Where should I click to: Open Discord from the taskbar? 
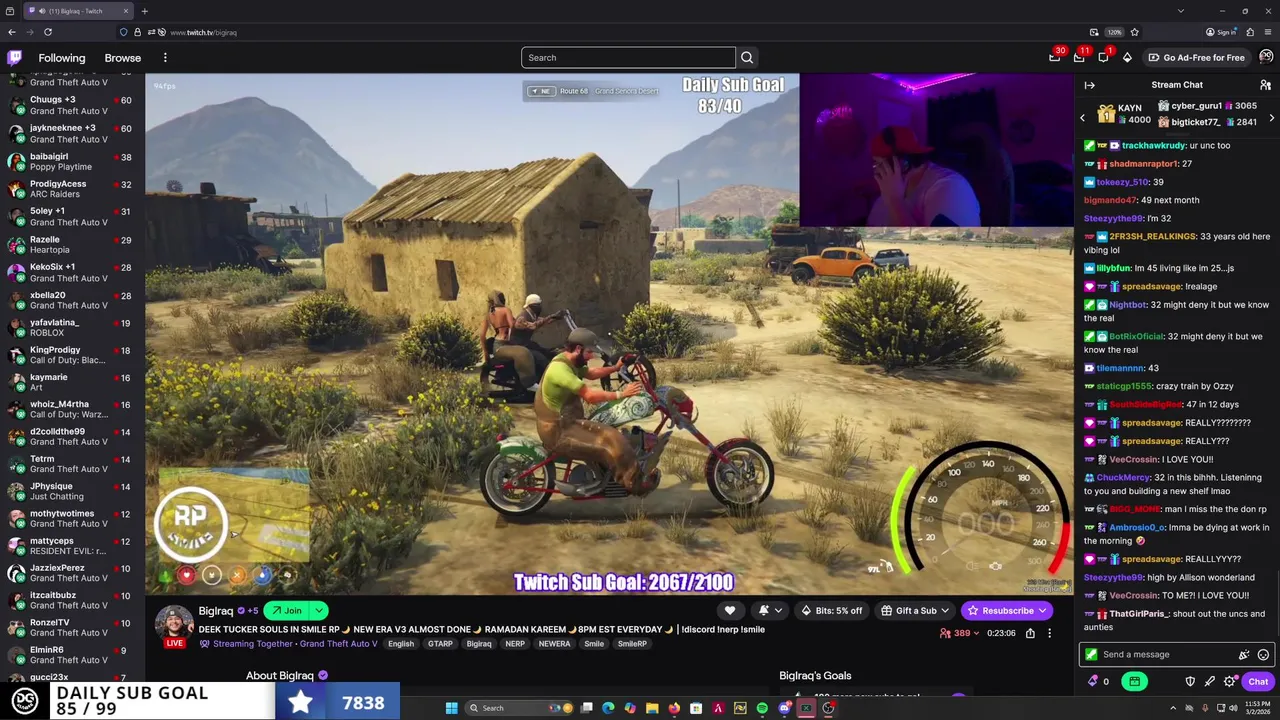tap(784, 708)
